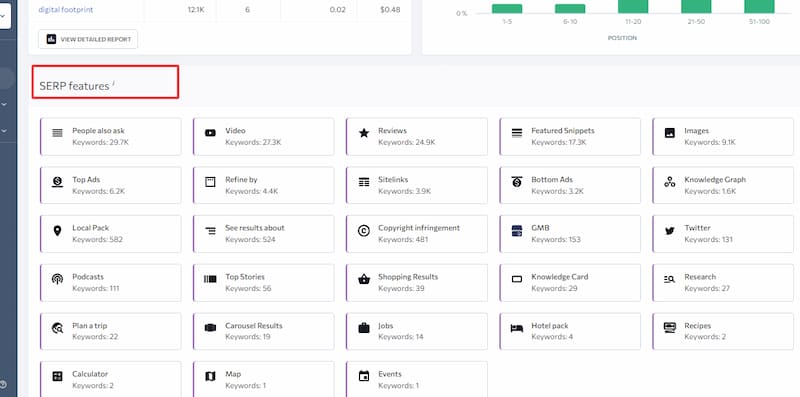Open the View Detailed Report button
The image size is (800, 397).
(x=88, y=39)
